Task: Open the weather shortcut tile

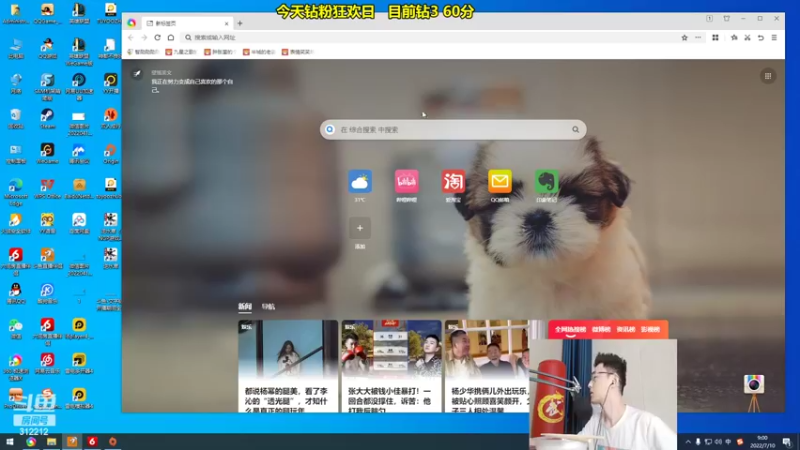Action: 360,182
